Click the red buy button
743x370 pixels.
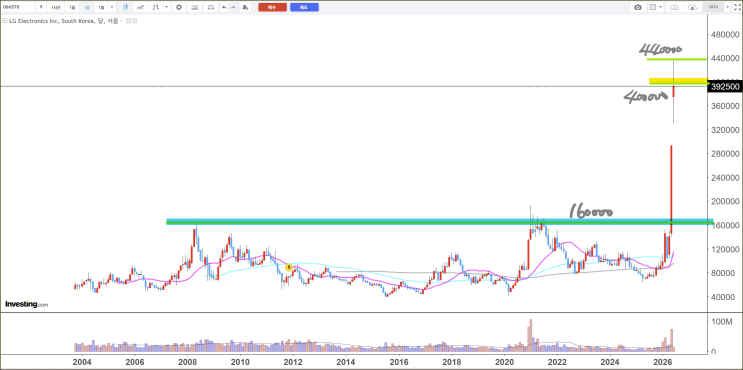(272, 7)
